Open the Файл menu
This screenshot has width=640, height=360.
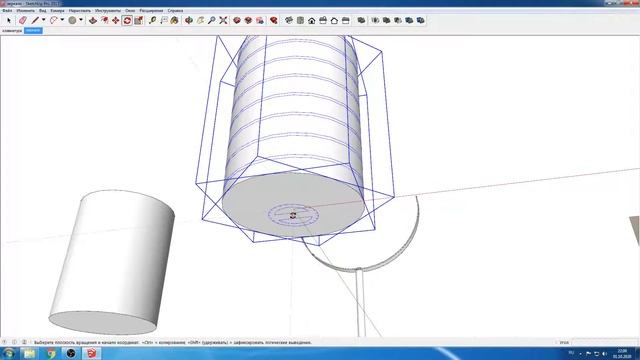tap(7, 11)
